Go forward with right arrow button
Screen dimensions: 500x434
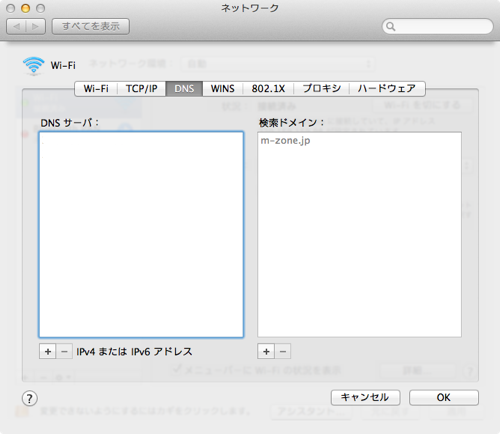[36, 26]
